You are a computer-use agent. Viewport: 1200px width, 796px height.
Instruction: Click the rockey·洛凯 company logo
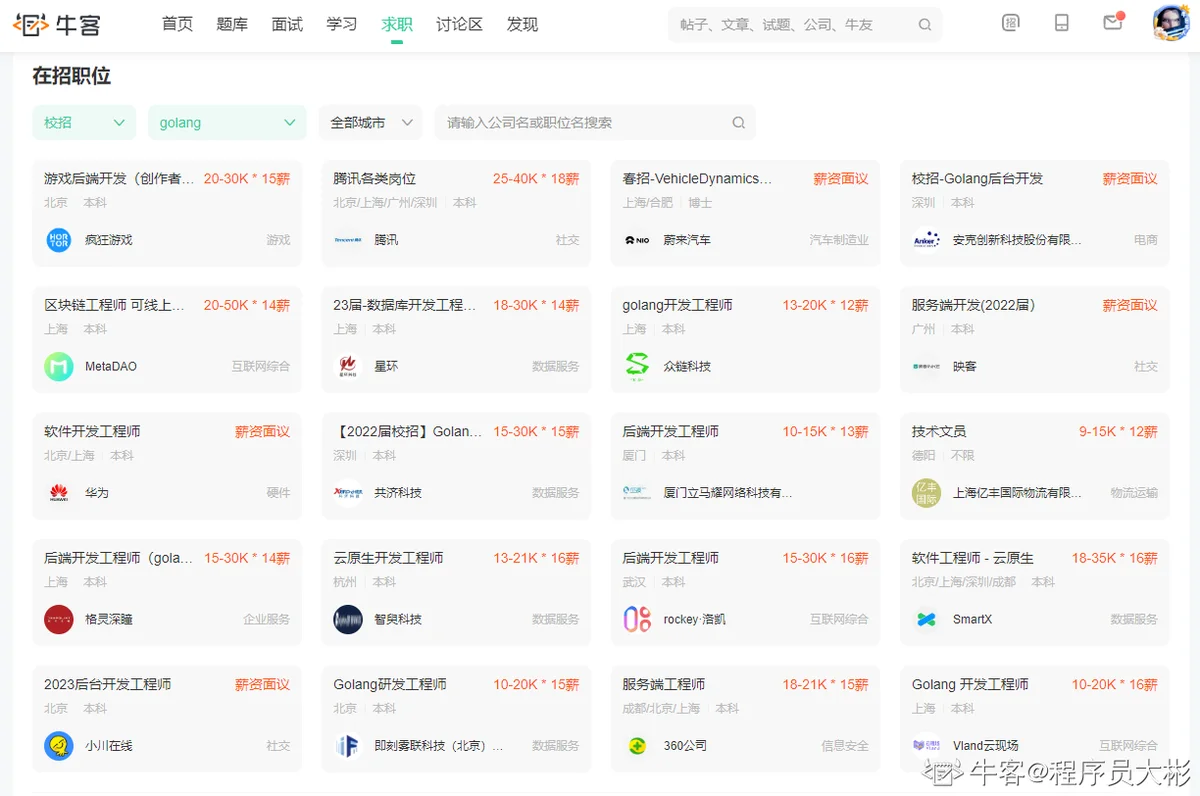637,620
